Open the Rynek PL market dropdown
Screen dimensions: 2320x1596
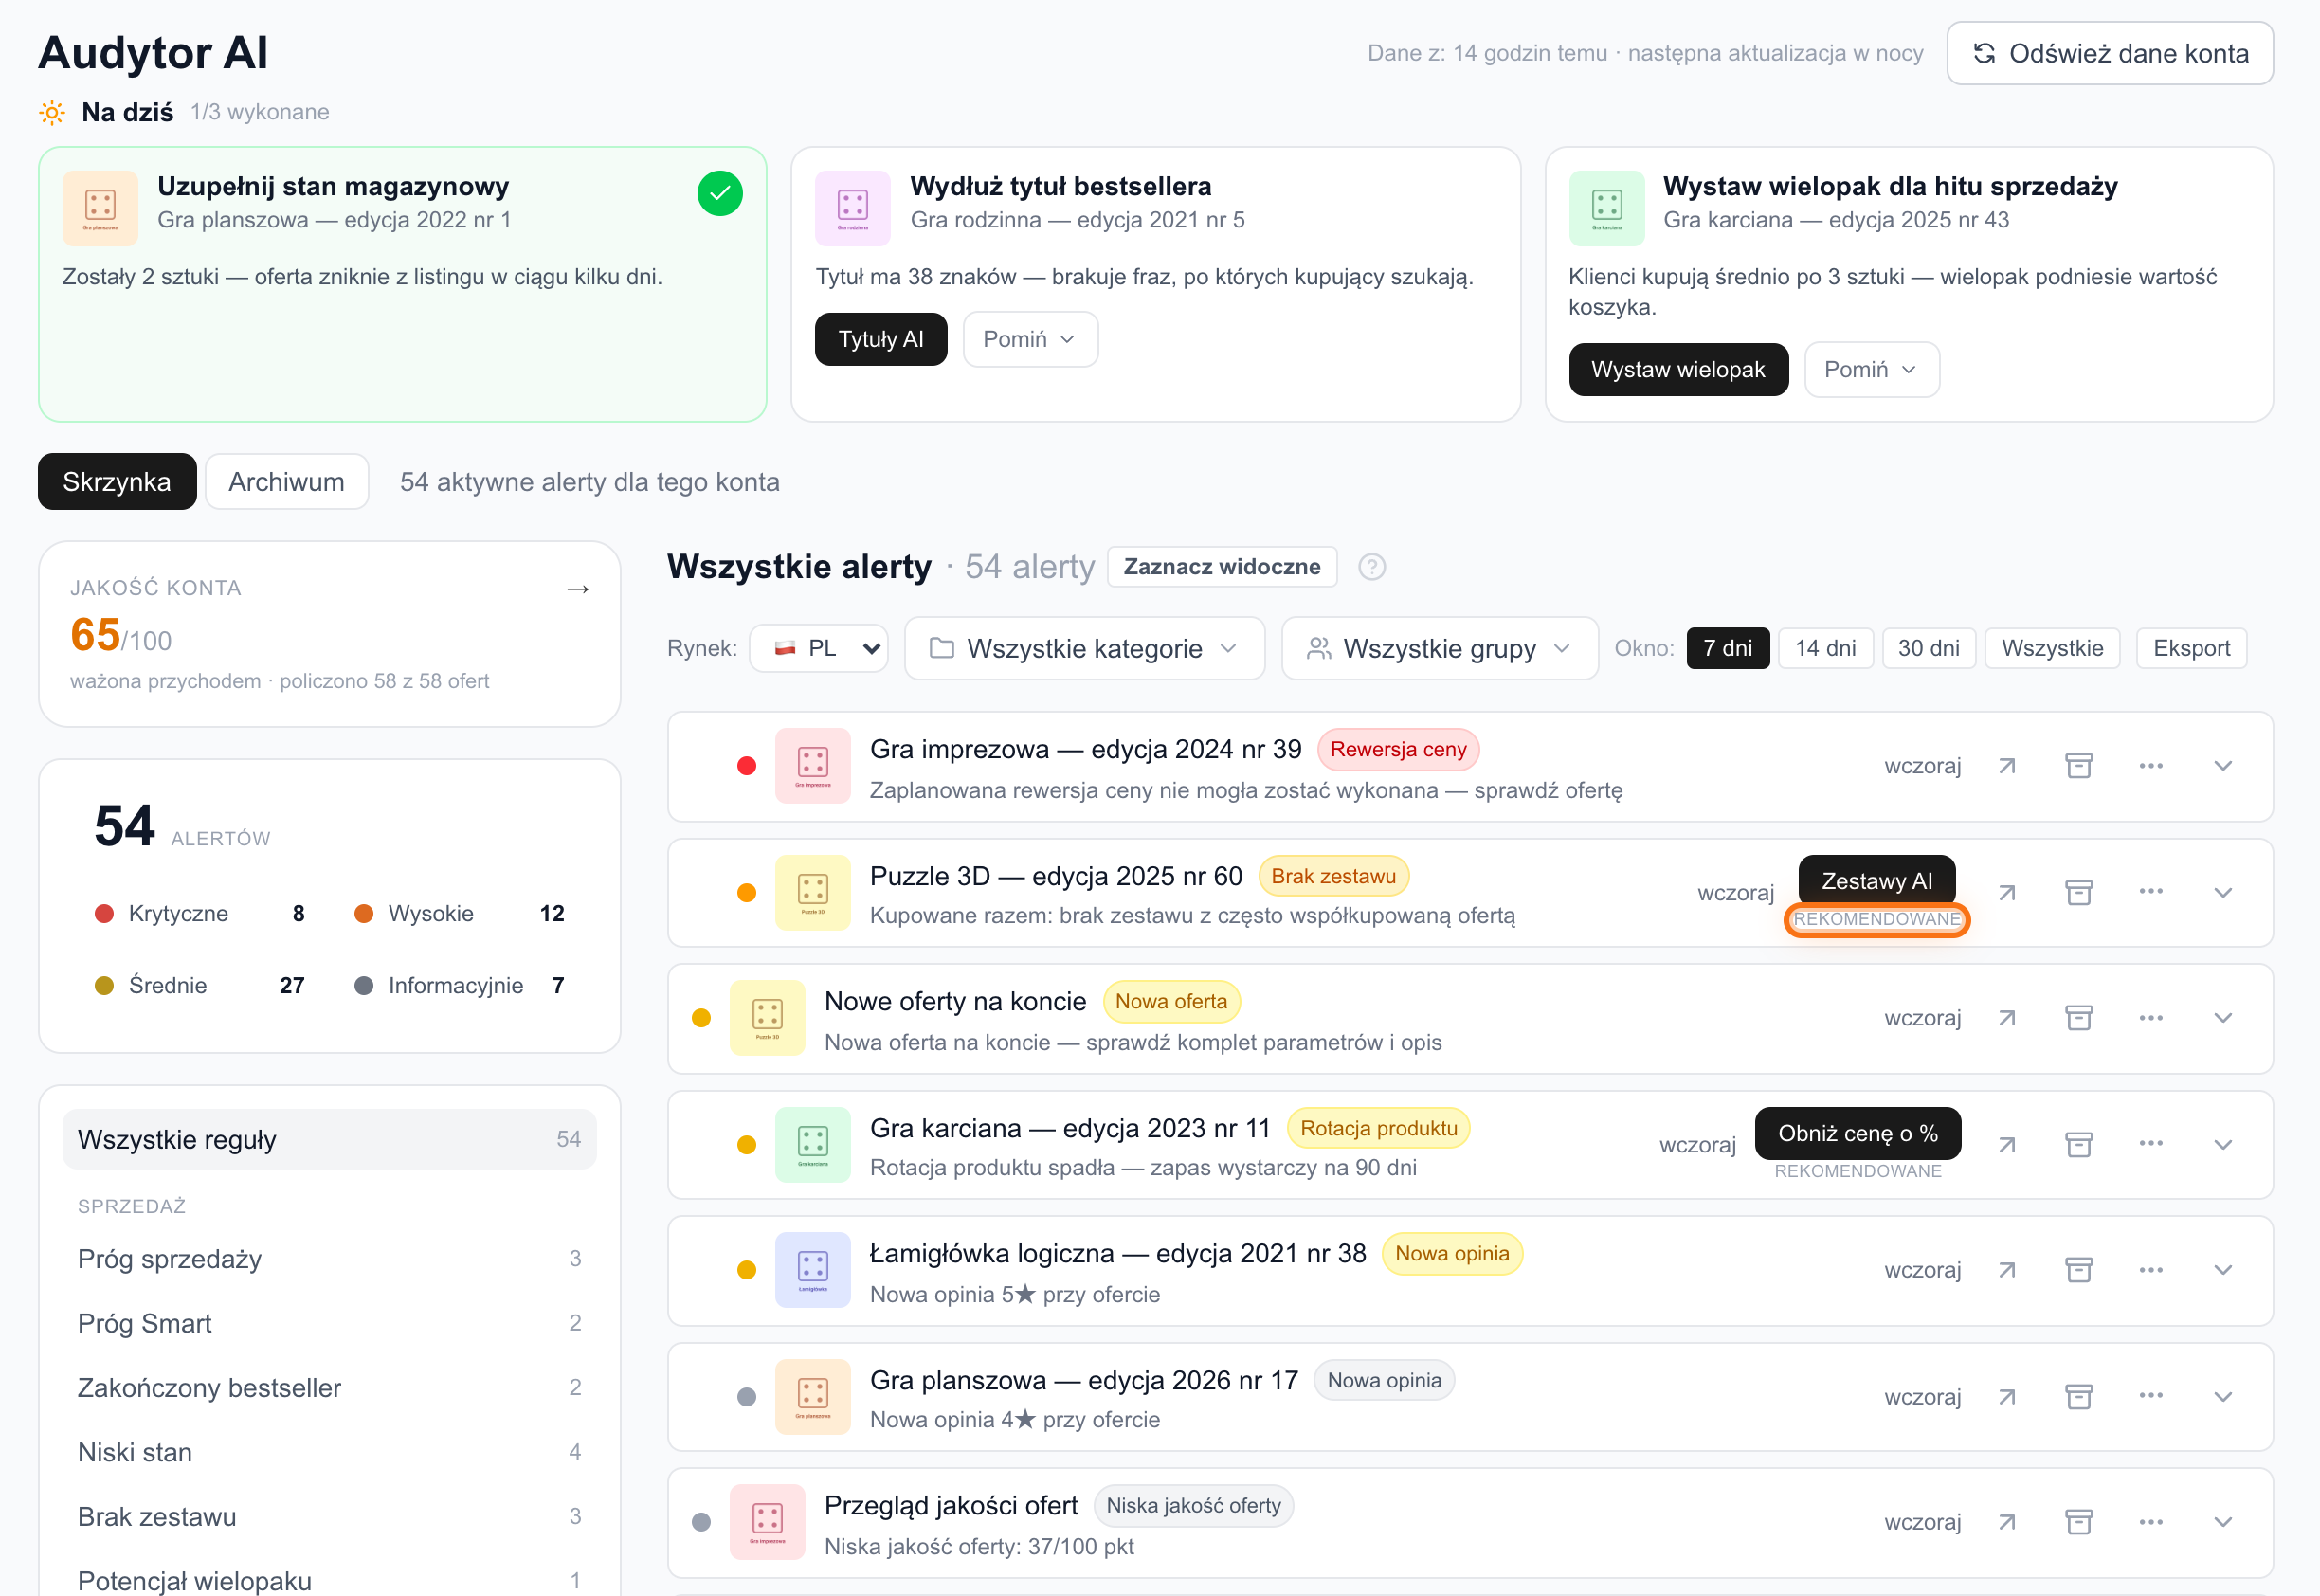coord(819,648)
